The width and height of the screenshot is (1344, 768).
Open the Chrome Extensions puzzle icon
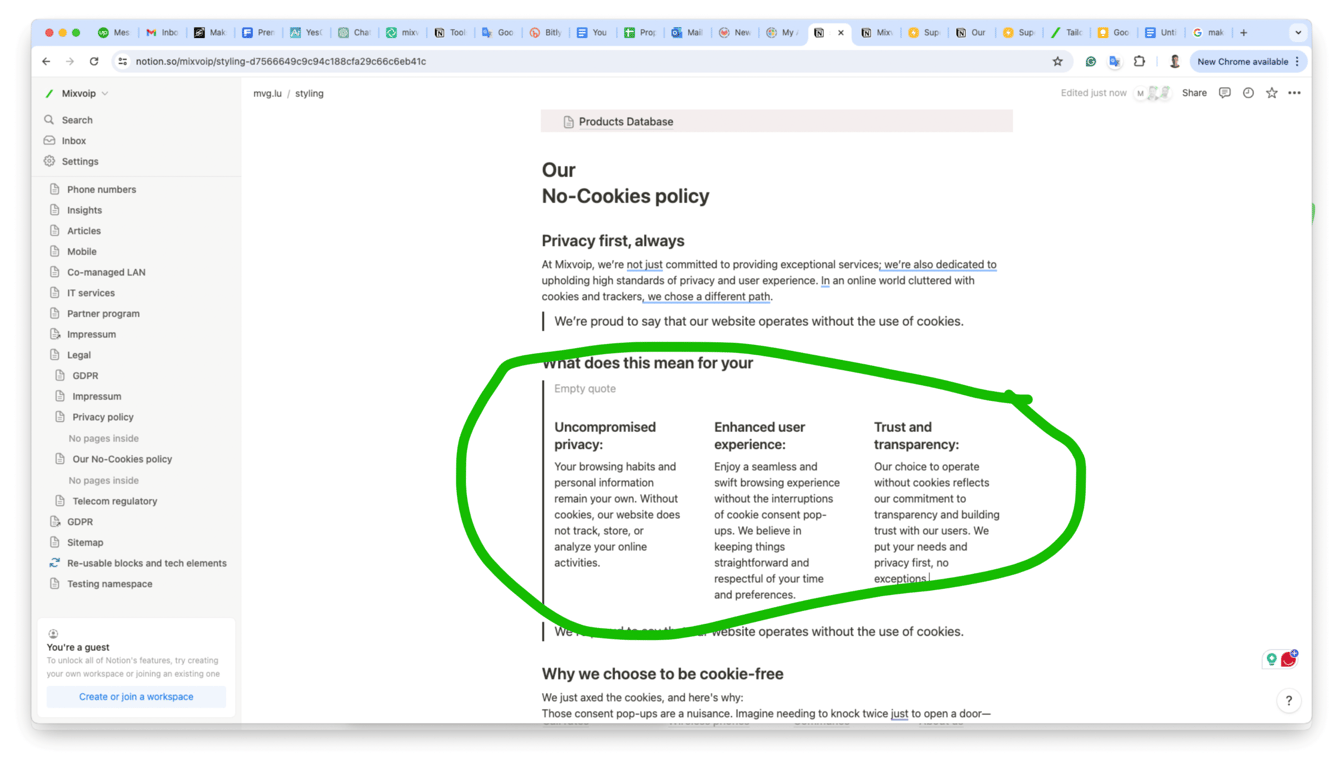(x=1139, y=61)
